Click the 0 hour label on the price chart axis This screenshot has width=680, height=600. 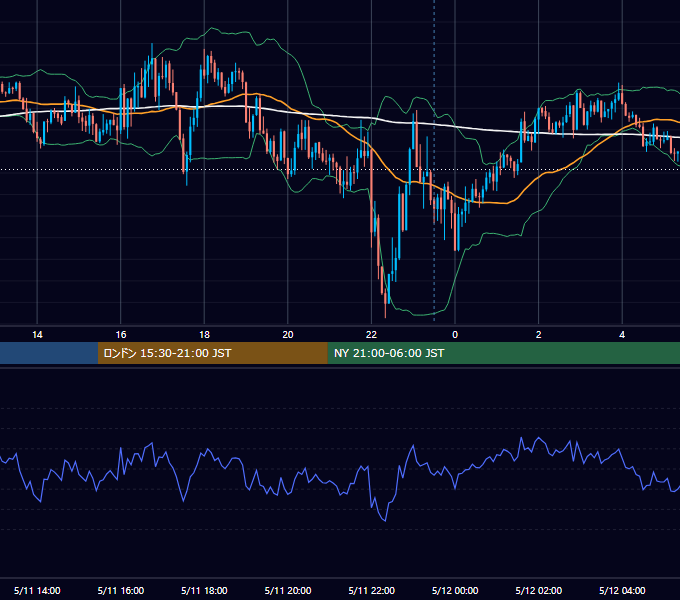tap(455, 335)
